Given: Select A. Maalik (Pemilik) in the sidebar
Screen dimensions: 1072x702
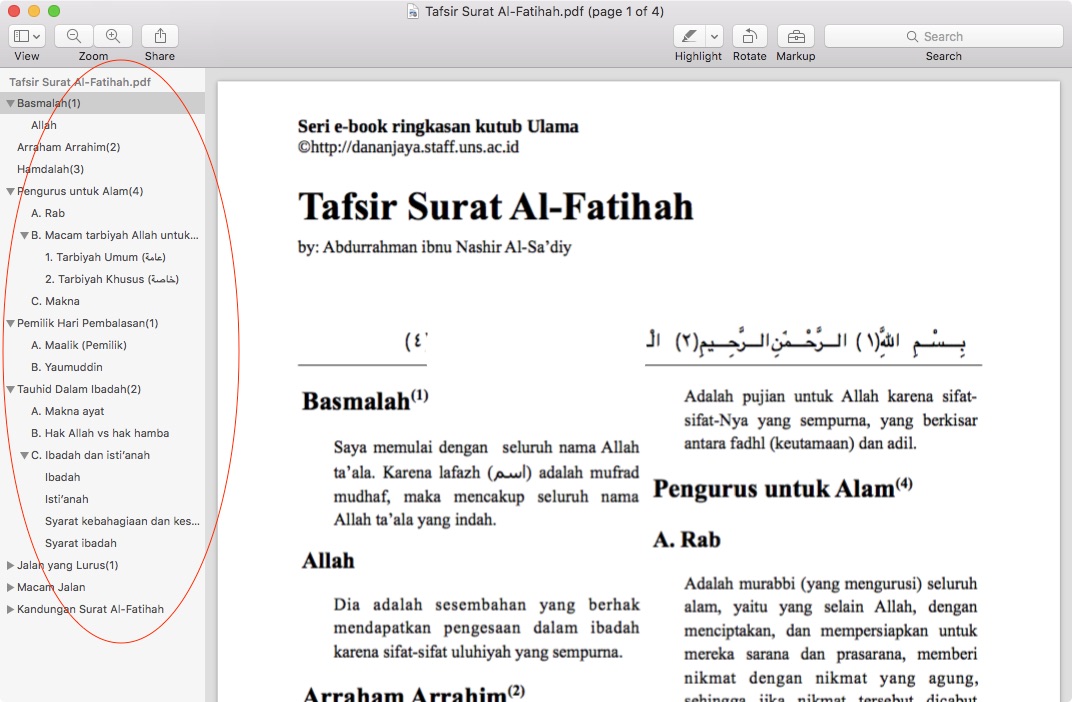Looking at the screenshot, I should coord(79,345).
